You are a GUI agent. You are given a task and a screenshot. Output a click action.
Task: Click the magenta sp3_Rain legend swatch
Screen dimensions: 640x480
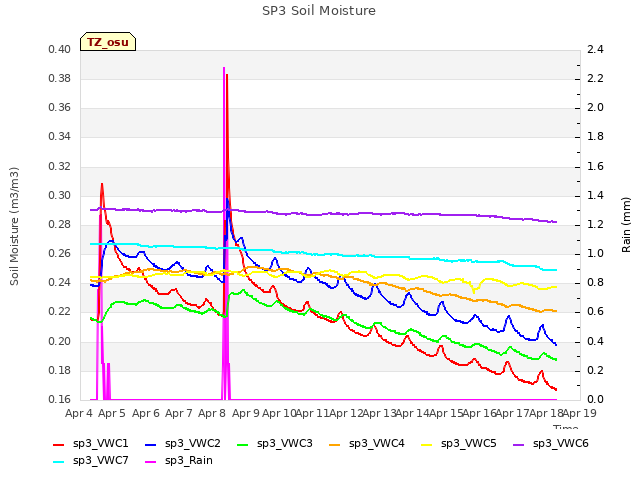point(151,462)
